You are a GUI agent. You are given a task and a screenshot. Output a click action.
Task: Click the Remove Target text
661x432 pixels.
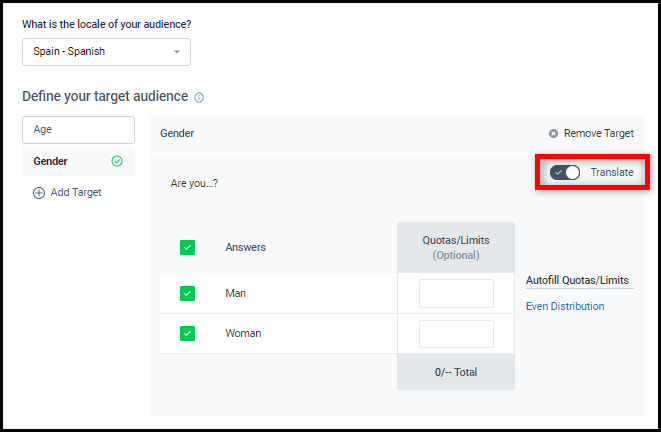(x=599, y=133)
